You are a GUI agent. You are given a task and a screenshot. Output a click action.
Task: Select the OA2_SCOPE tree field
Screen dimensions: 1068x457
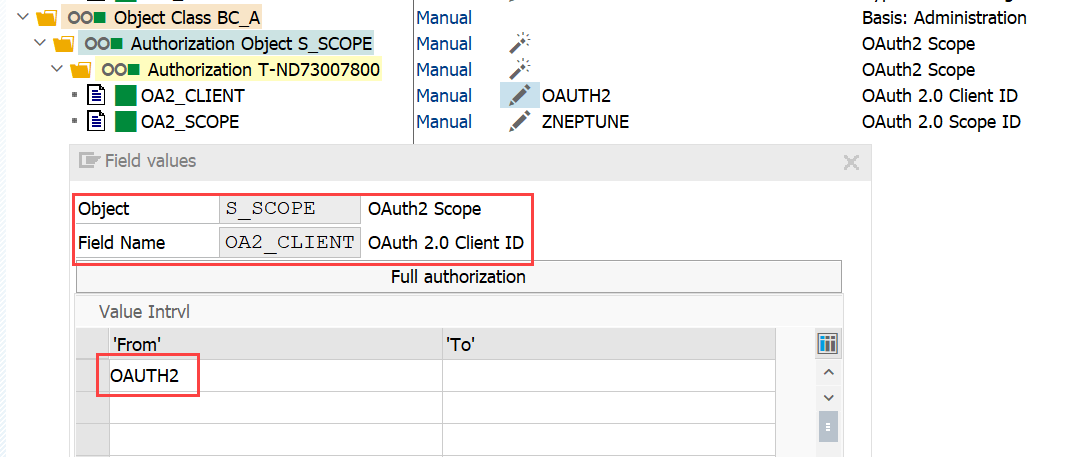[189, 121]
